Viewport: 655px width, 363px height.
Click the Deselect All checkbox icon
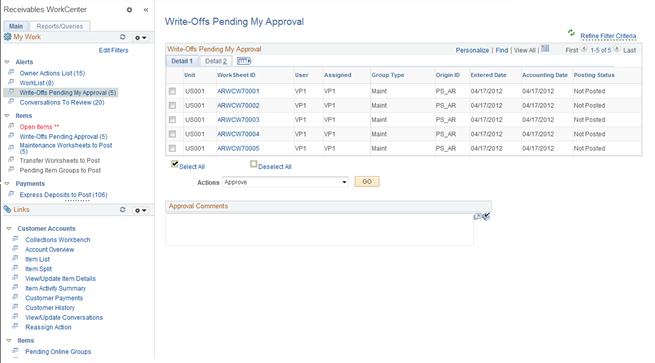254,164
